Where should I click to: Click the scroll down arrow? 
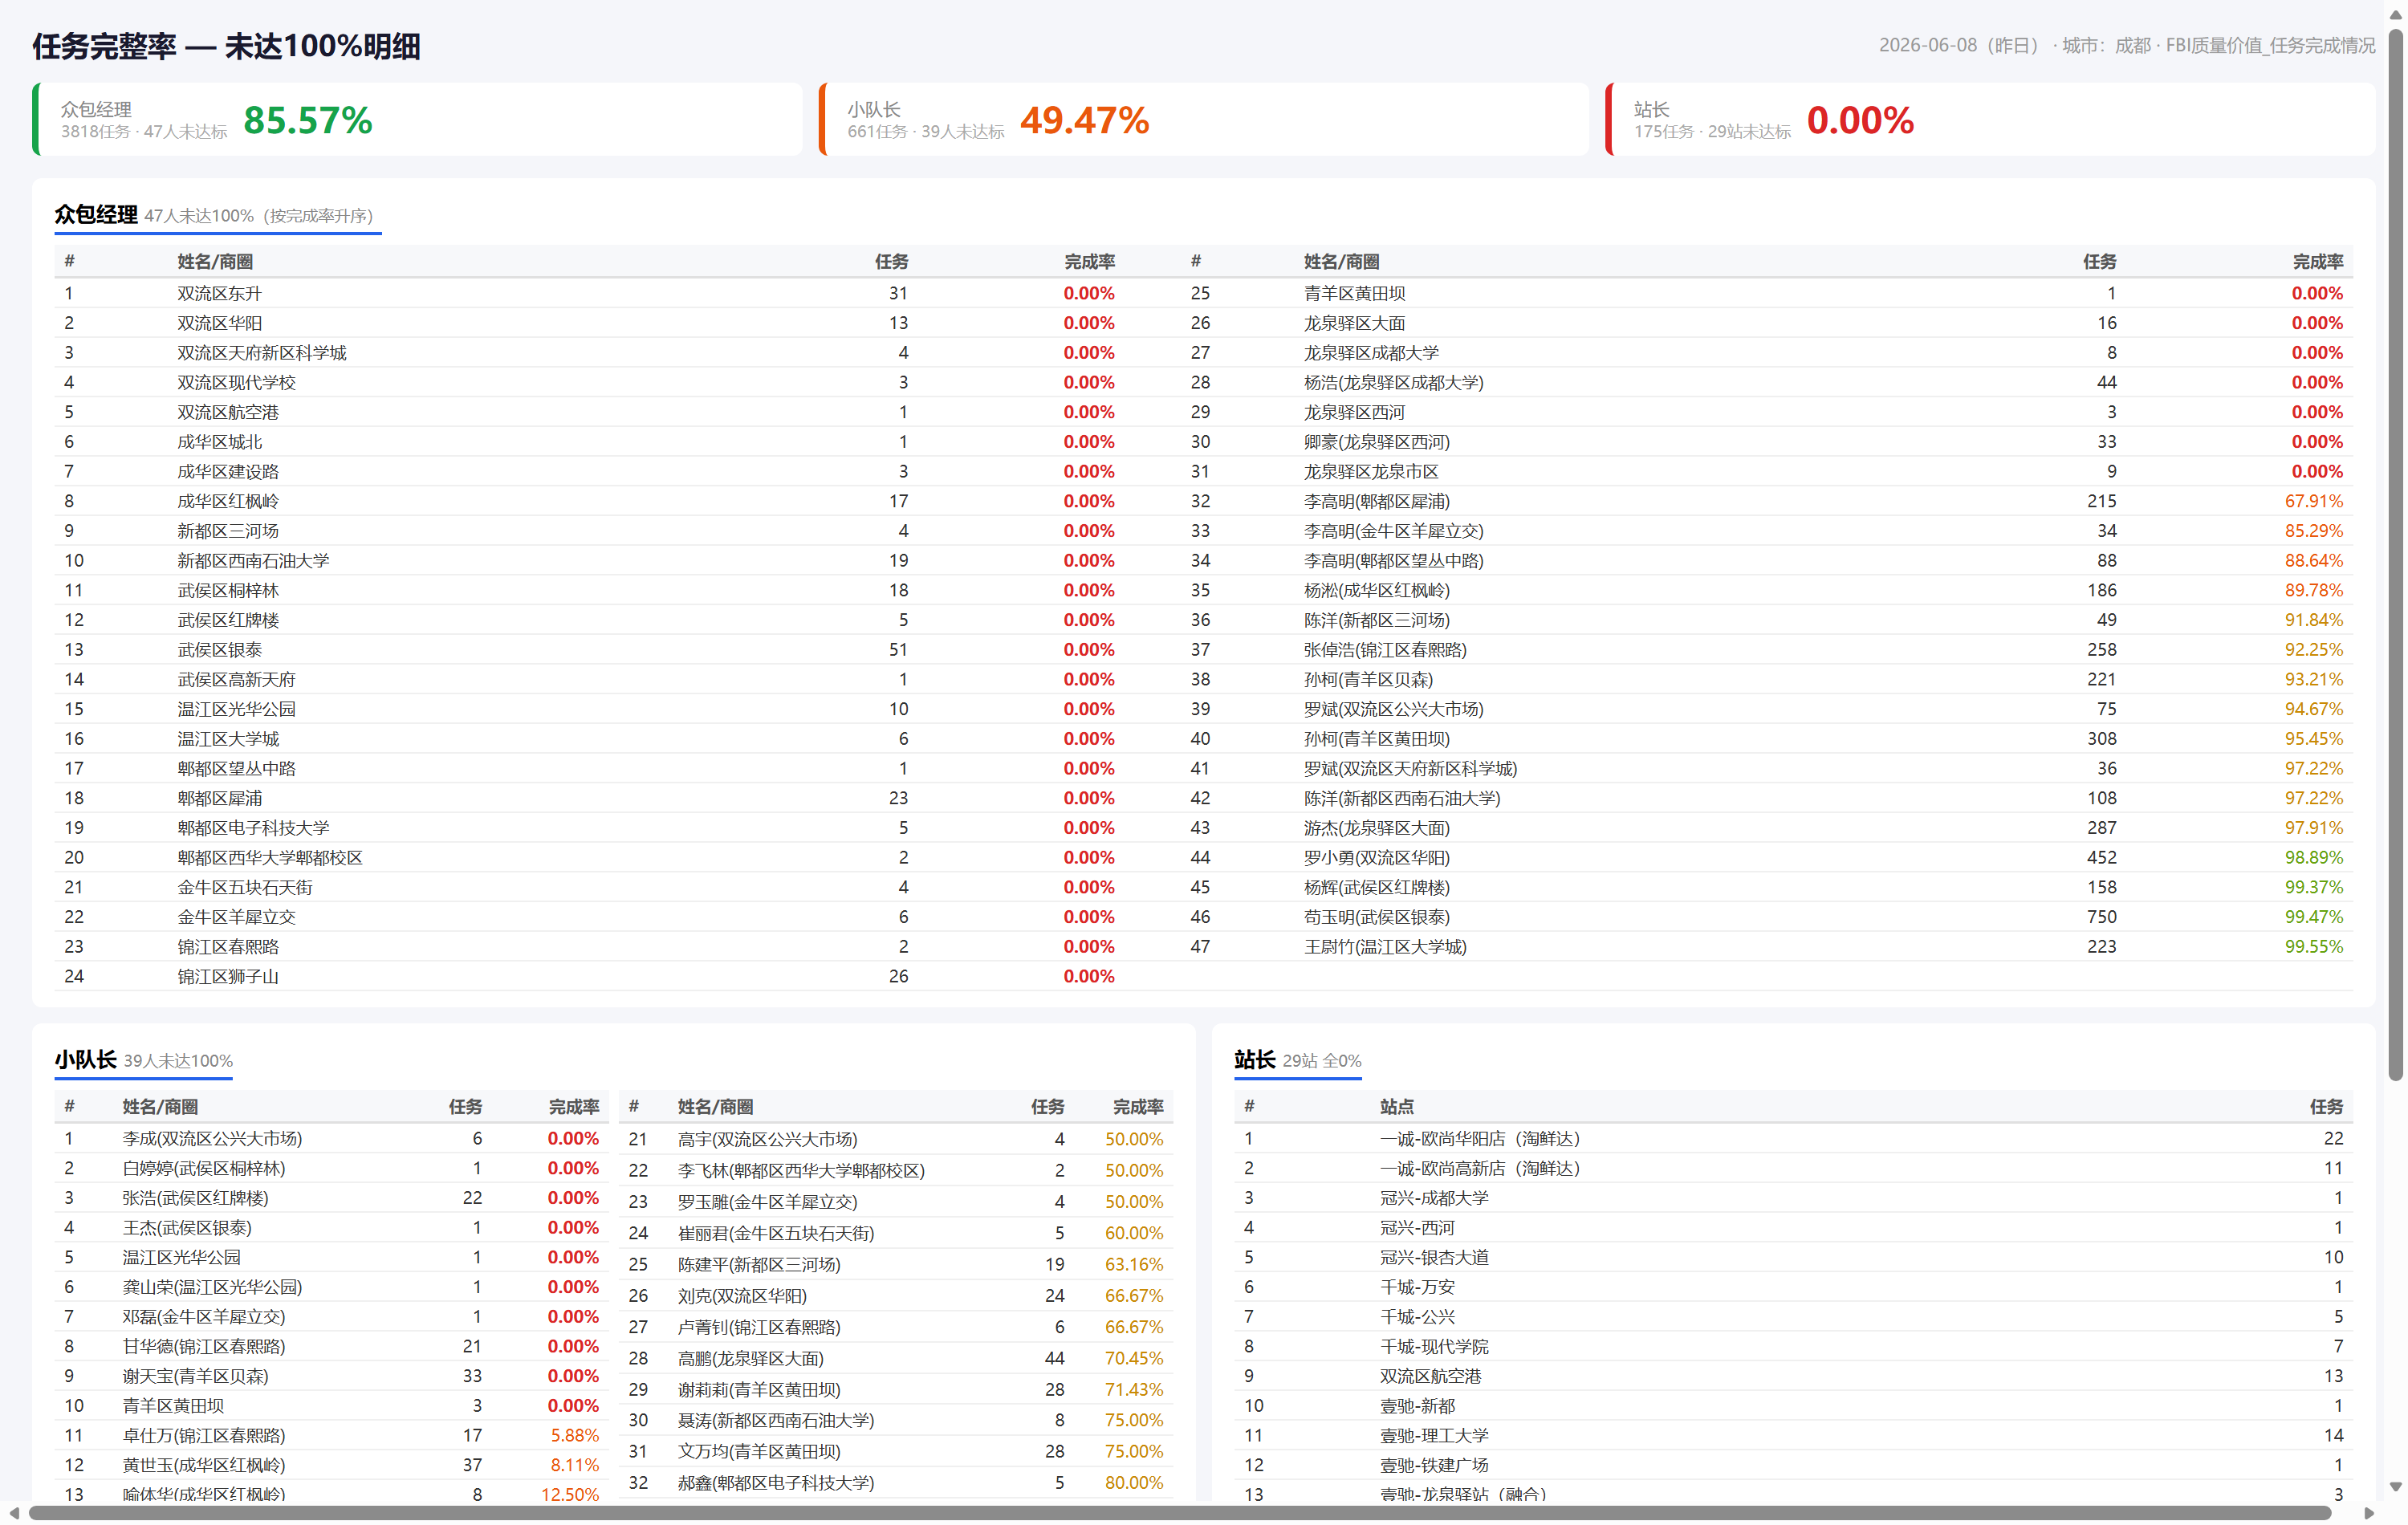[x=2396, y=1487]
